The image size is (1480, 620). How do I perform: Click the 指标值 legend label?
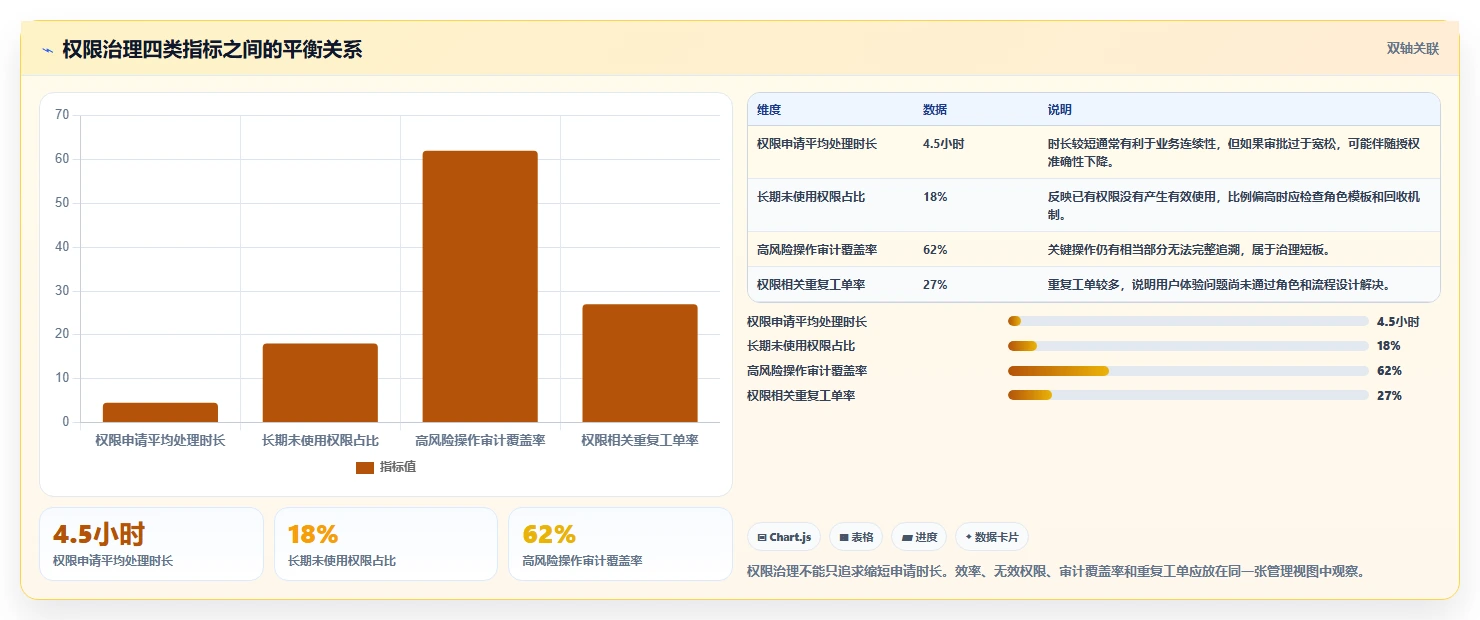(398, 468)
